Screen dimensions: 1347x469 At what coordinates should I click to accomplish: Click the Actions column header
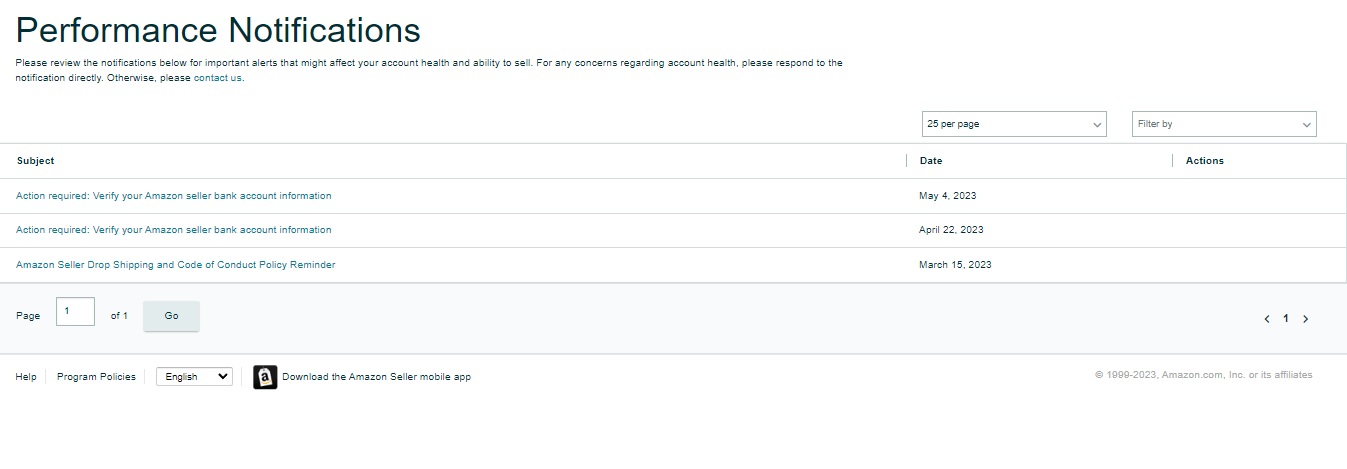(x=1205, y=160)
